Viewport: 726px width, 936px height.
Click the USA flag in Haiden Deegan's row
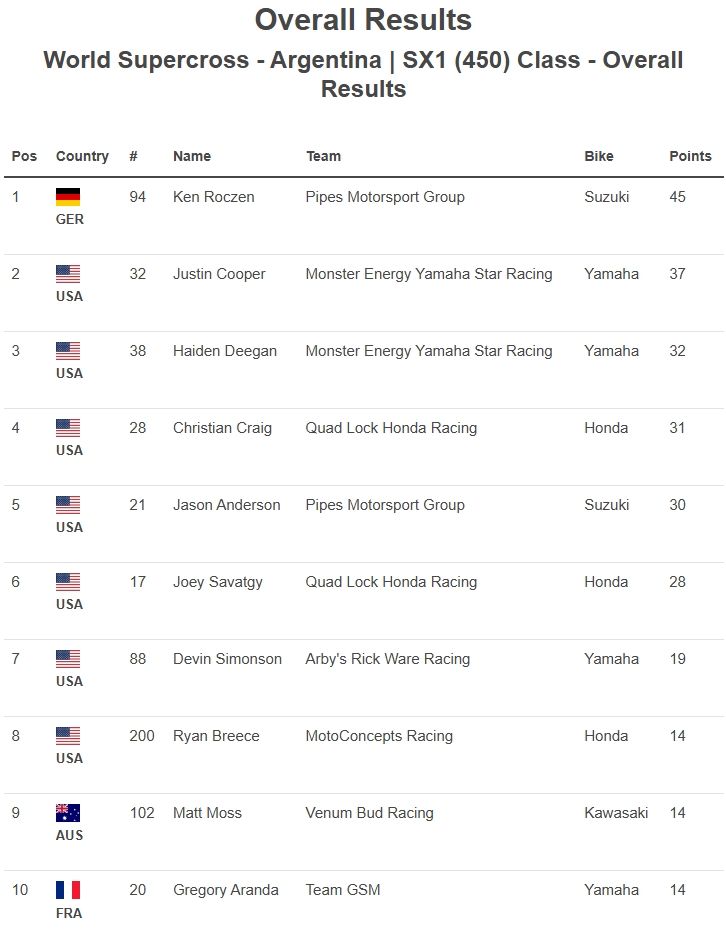pyautogui.click(x=68, y=351)
